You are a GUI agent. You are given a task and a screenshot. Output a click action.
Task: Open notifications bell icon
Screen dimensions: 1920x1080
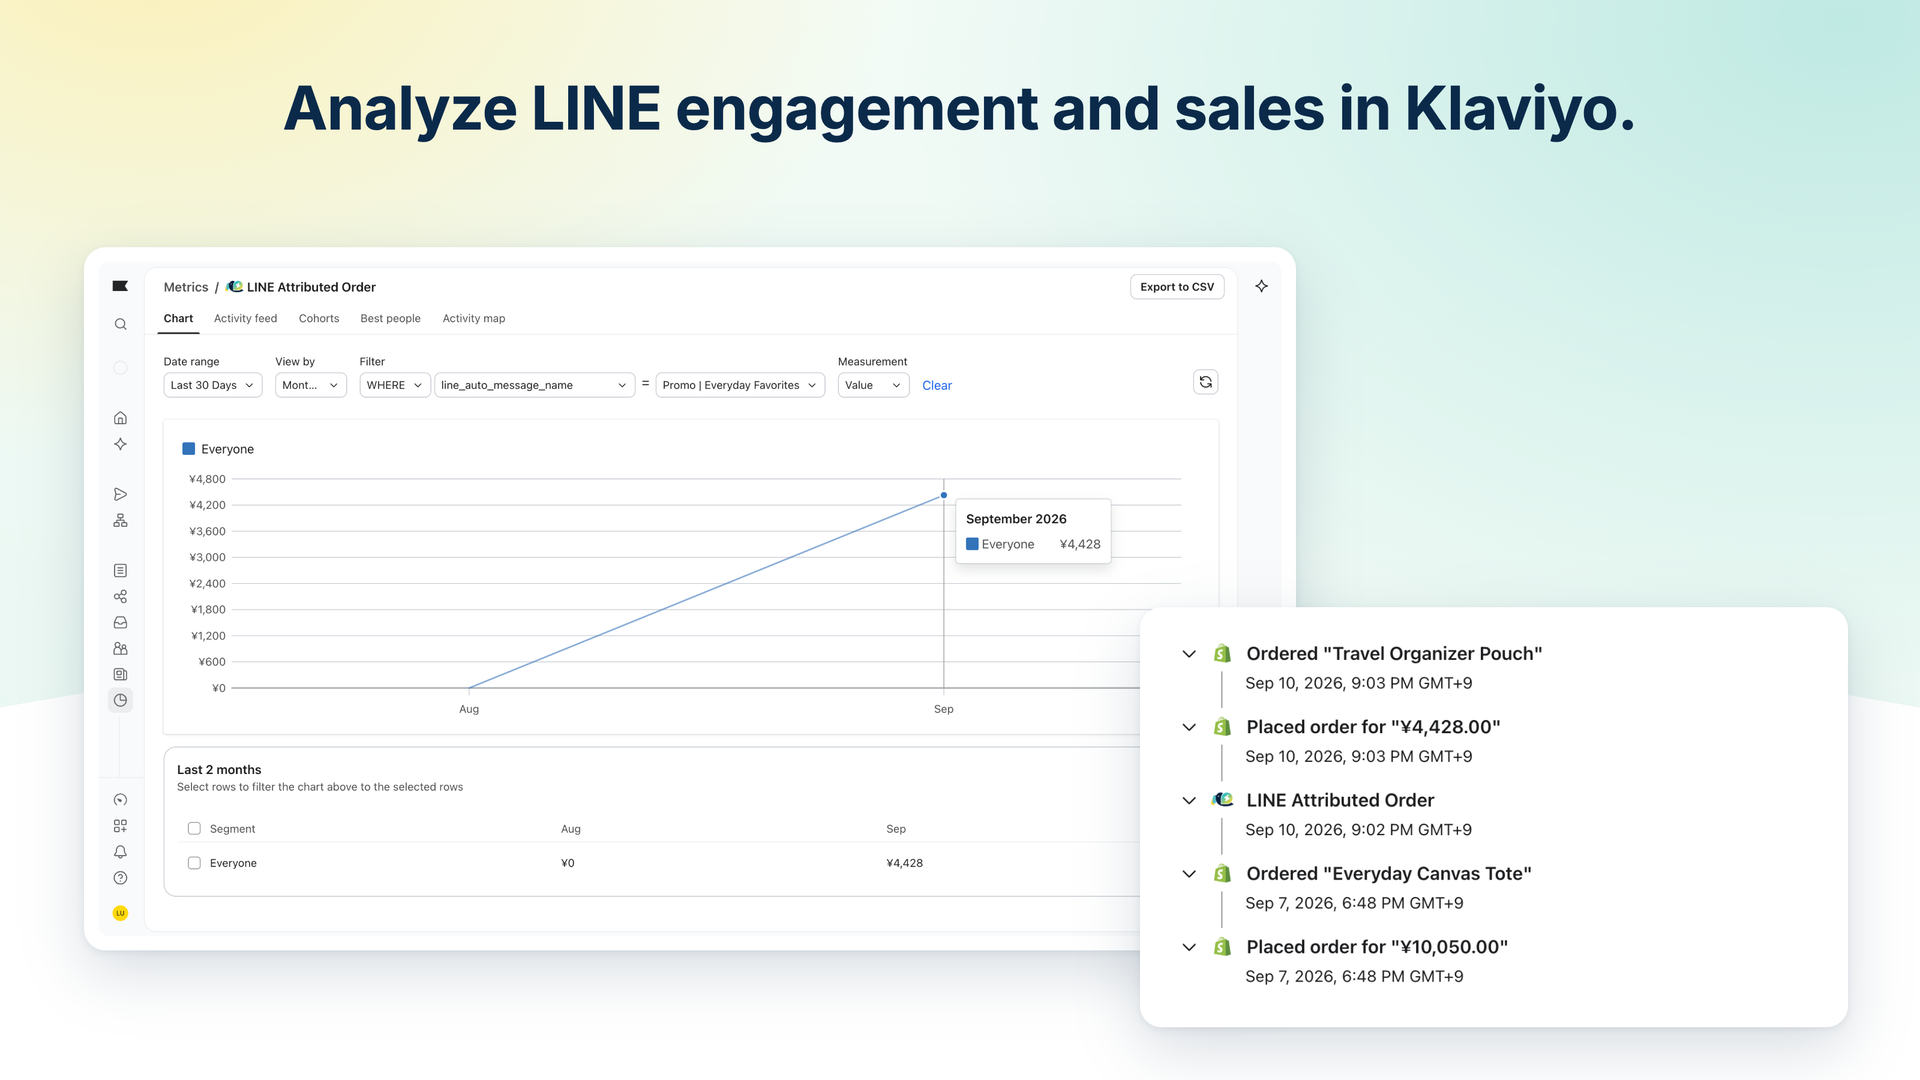coord(120,852)
